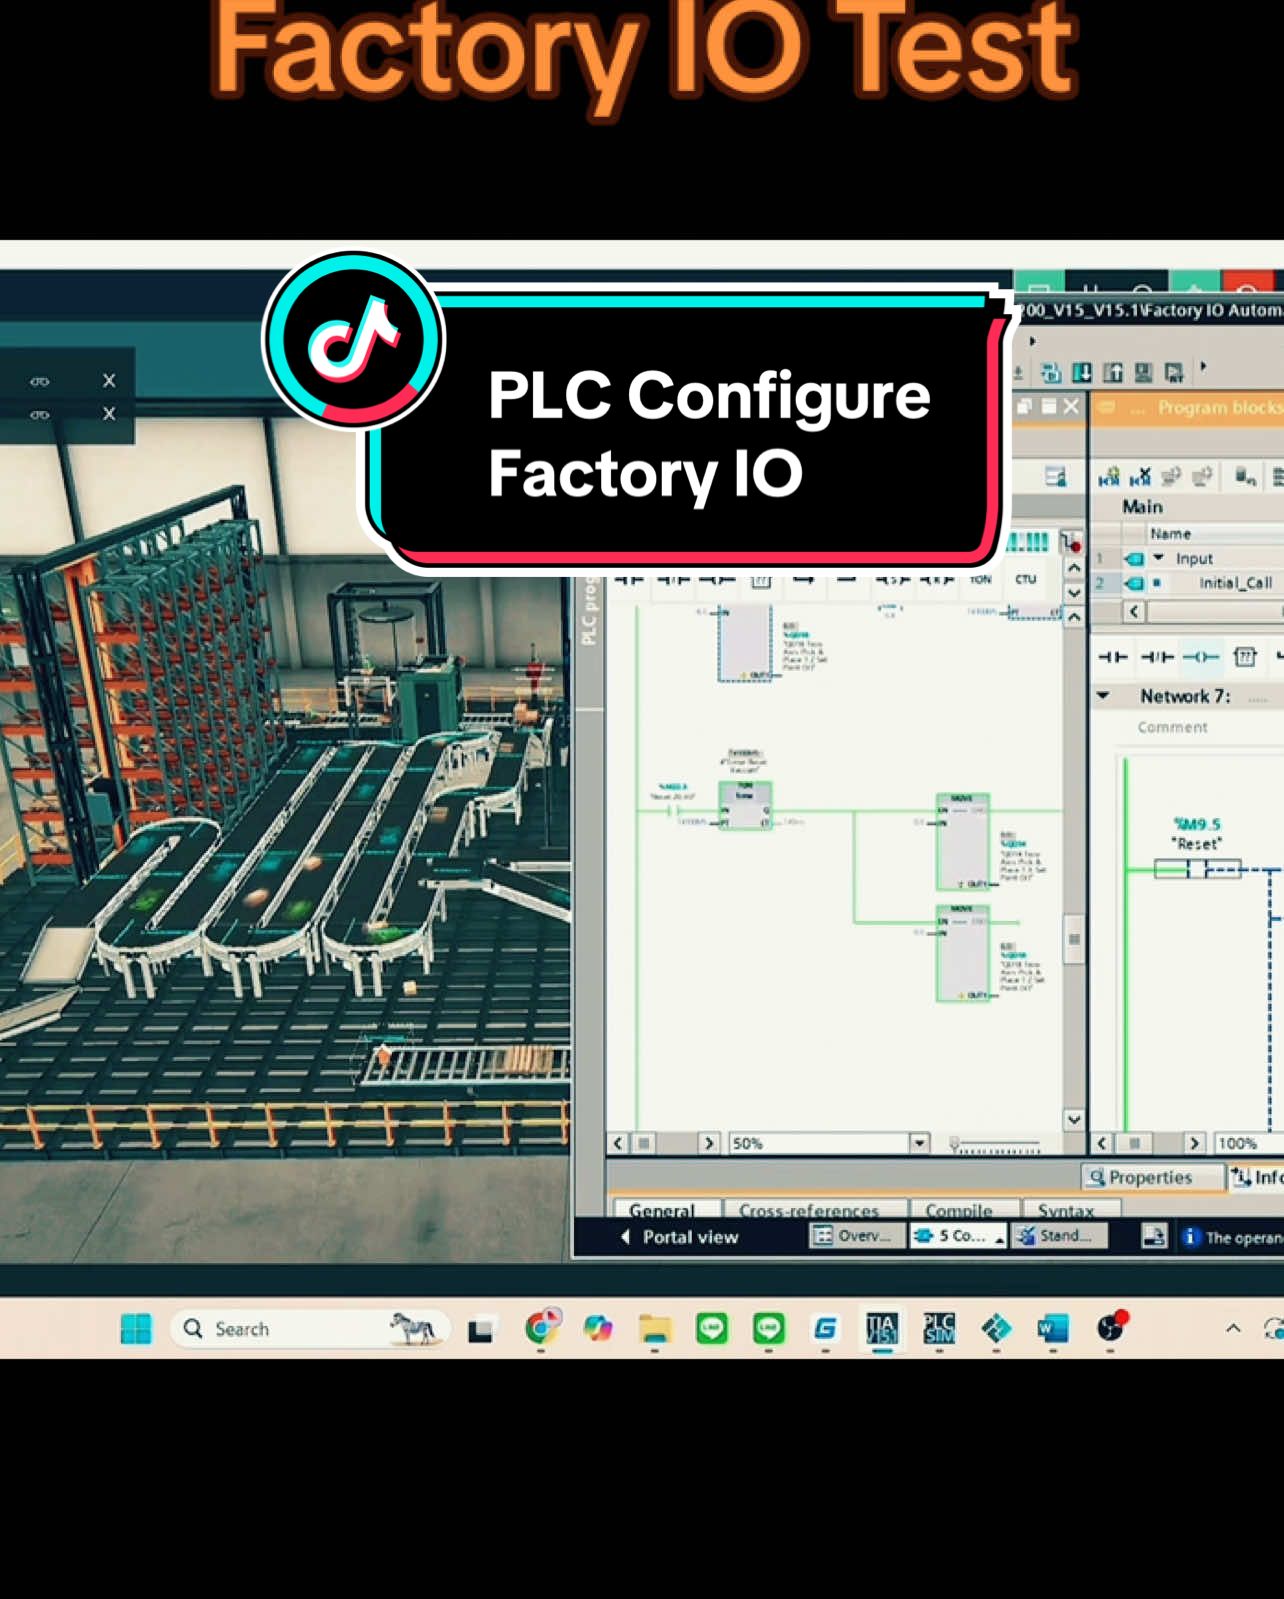Screen dimensions: 1284x1599
Task: Collapse the Input interface section
Action: pyautogui.click(x=1159, y=558)
